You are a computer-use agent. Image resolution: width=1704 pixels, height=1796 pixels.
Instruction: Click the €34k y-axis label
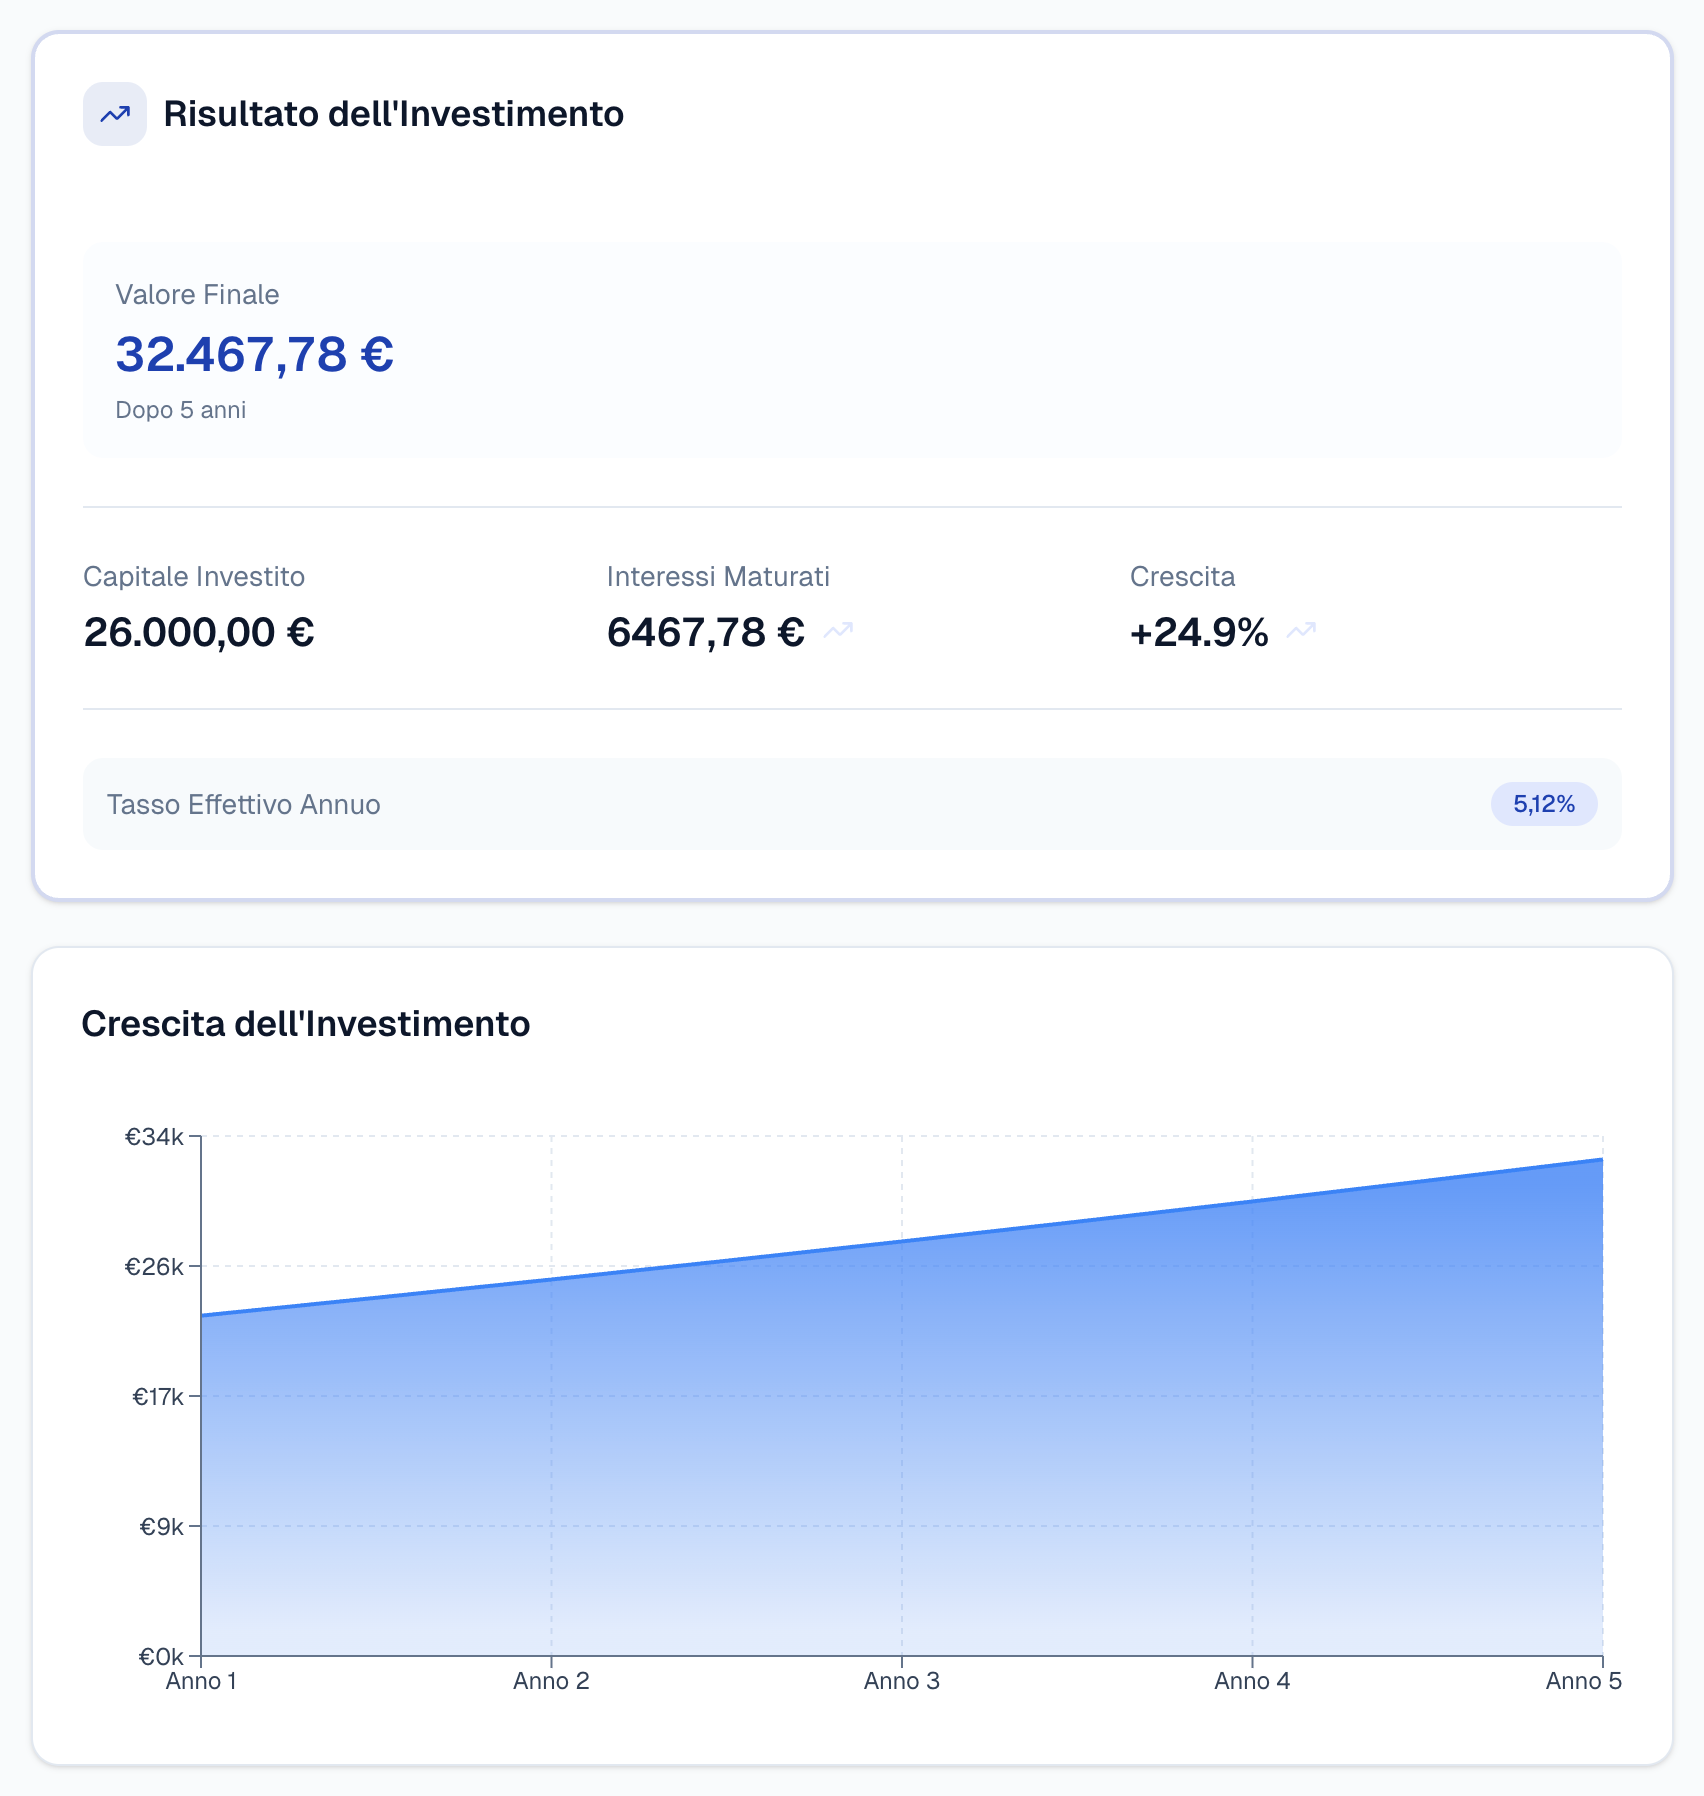click(154, 1137)
